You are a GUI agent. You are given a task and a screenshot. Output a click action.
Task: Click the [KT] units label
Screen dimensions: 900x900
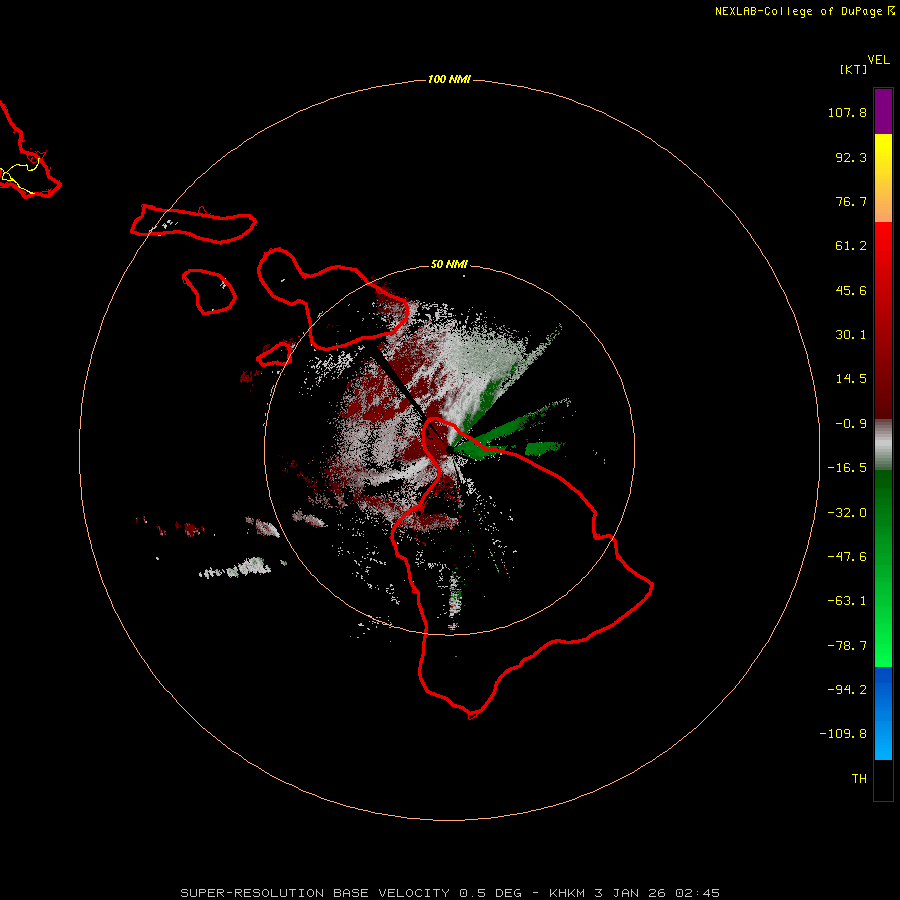click(853, 69)
